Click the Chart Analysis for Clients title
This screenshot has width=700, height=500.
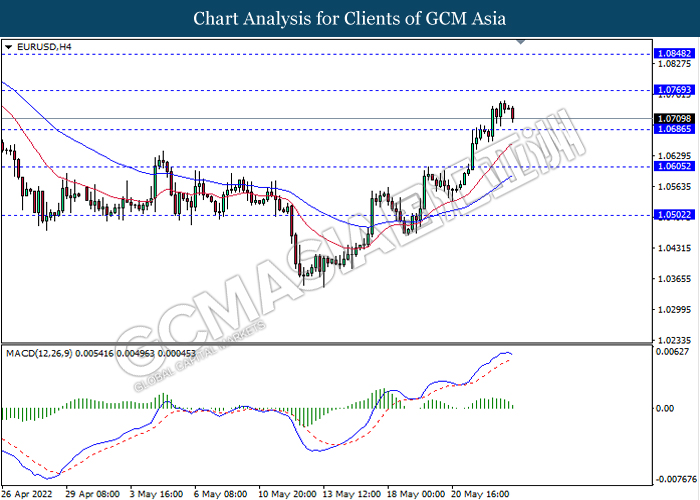coord(350,18)
